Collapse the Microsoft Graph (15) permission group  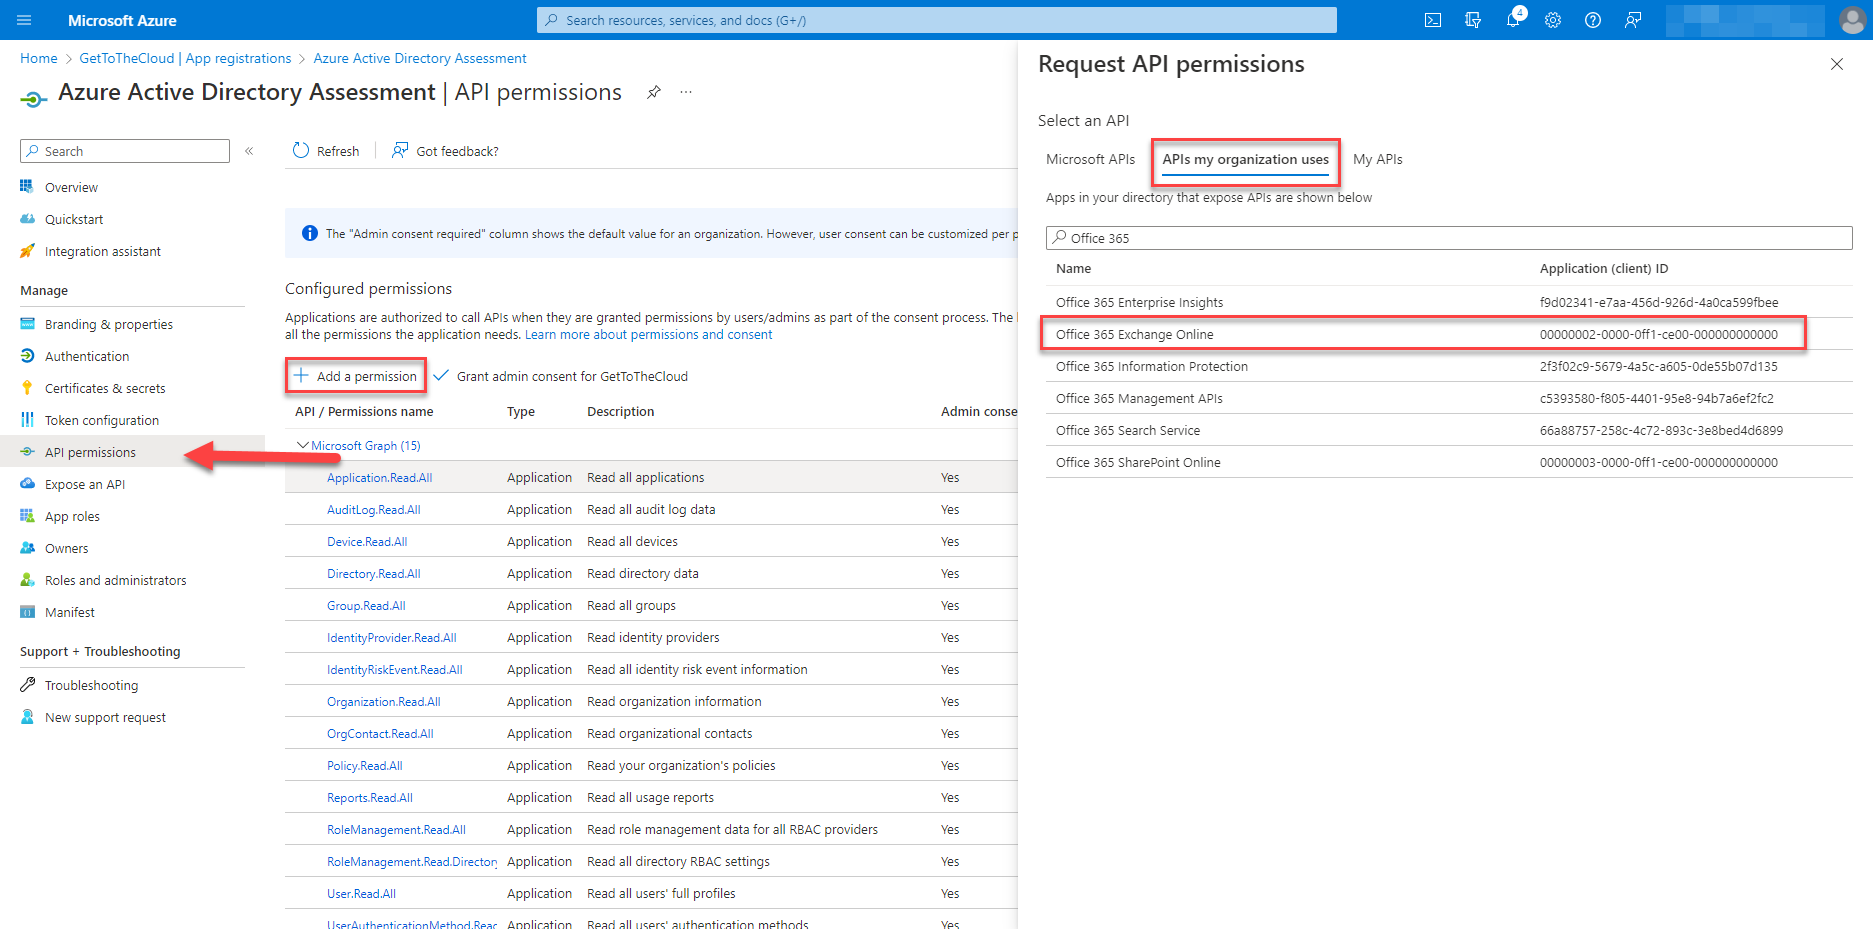click(303, 445)
